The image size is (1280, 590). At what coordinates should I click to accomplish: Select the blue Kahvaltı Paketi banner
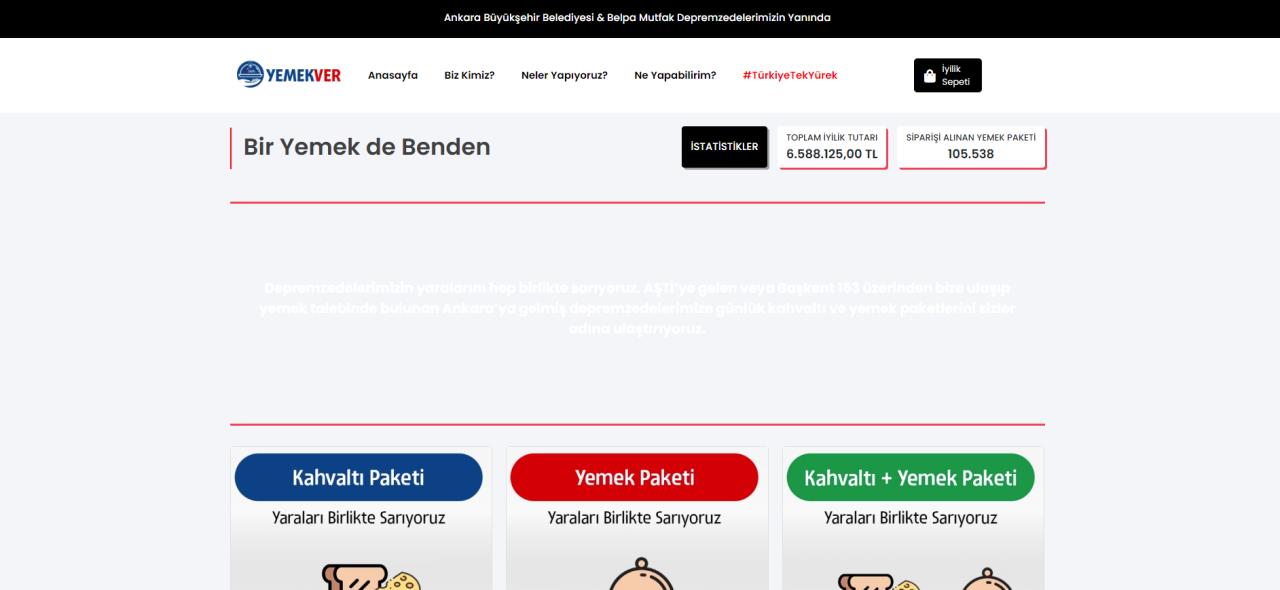(x=358, y=477)
